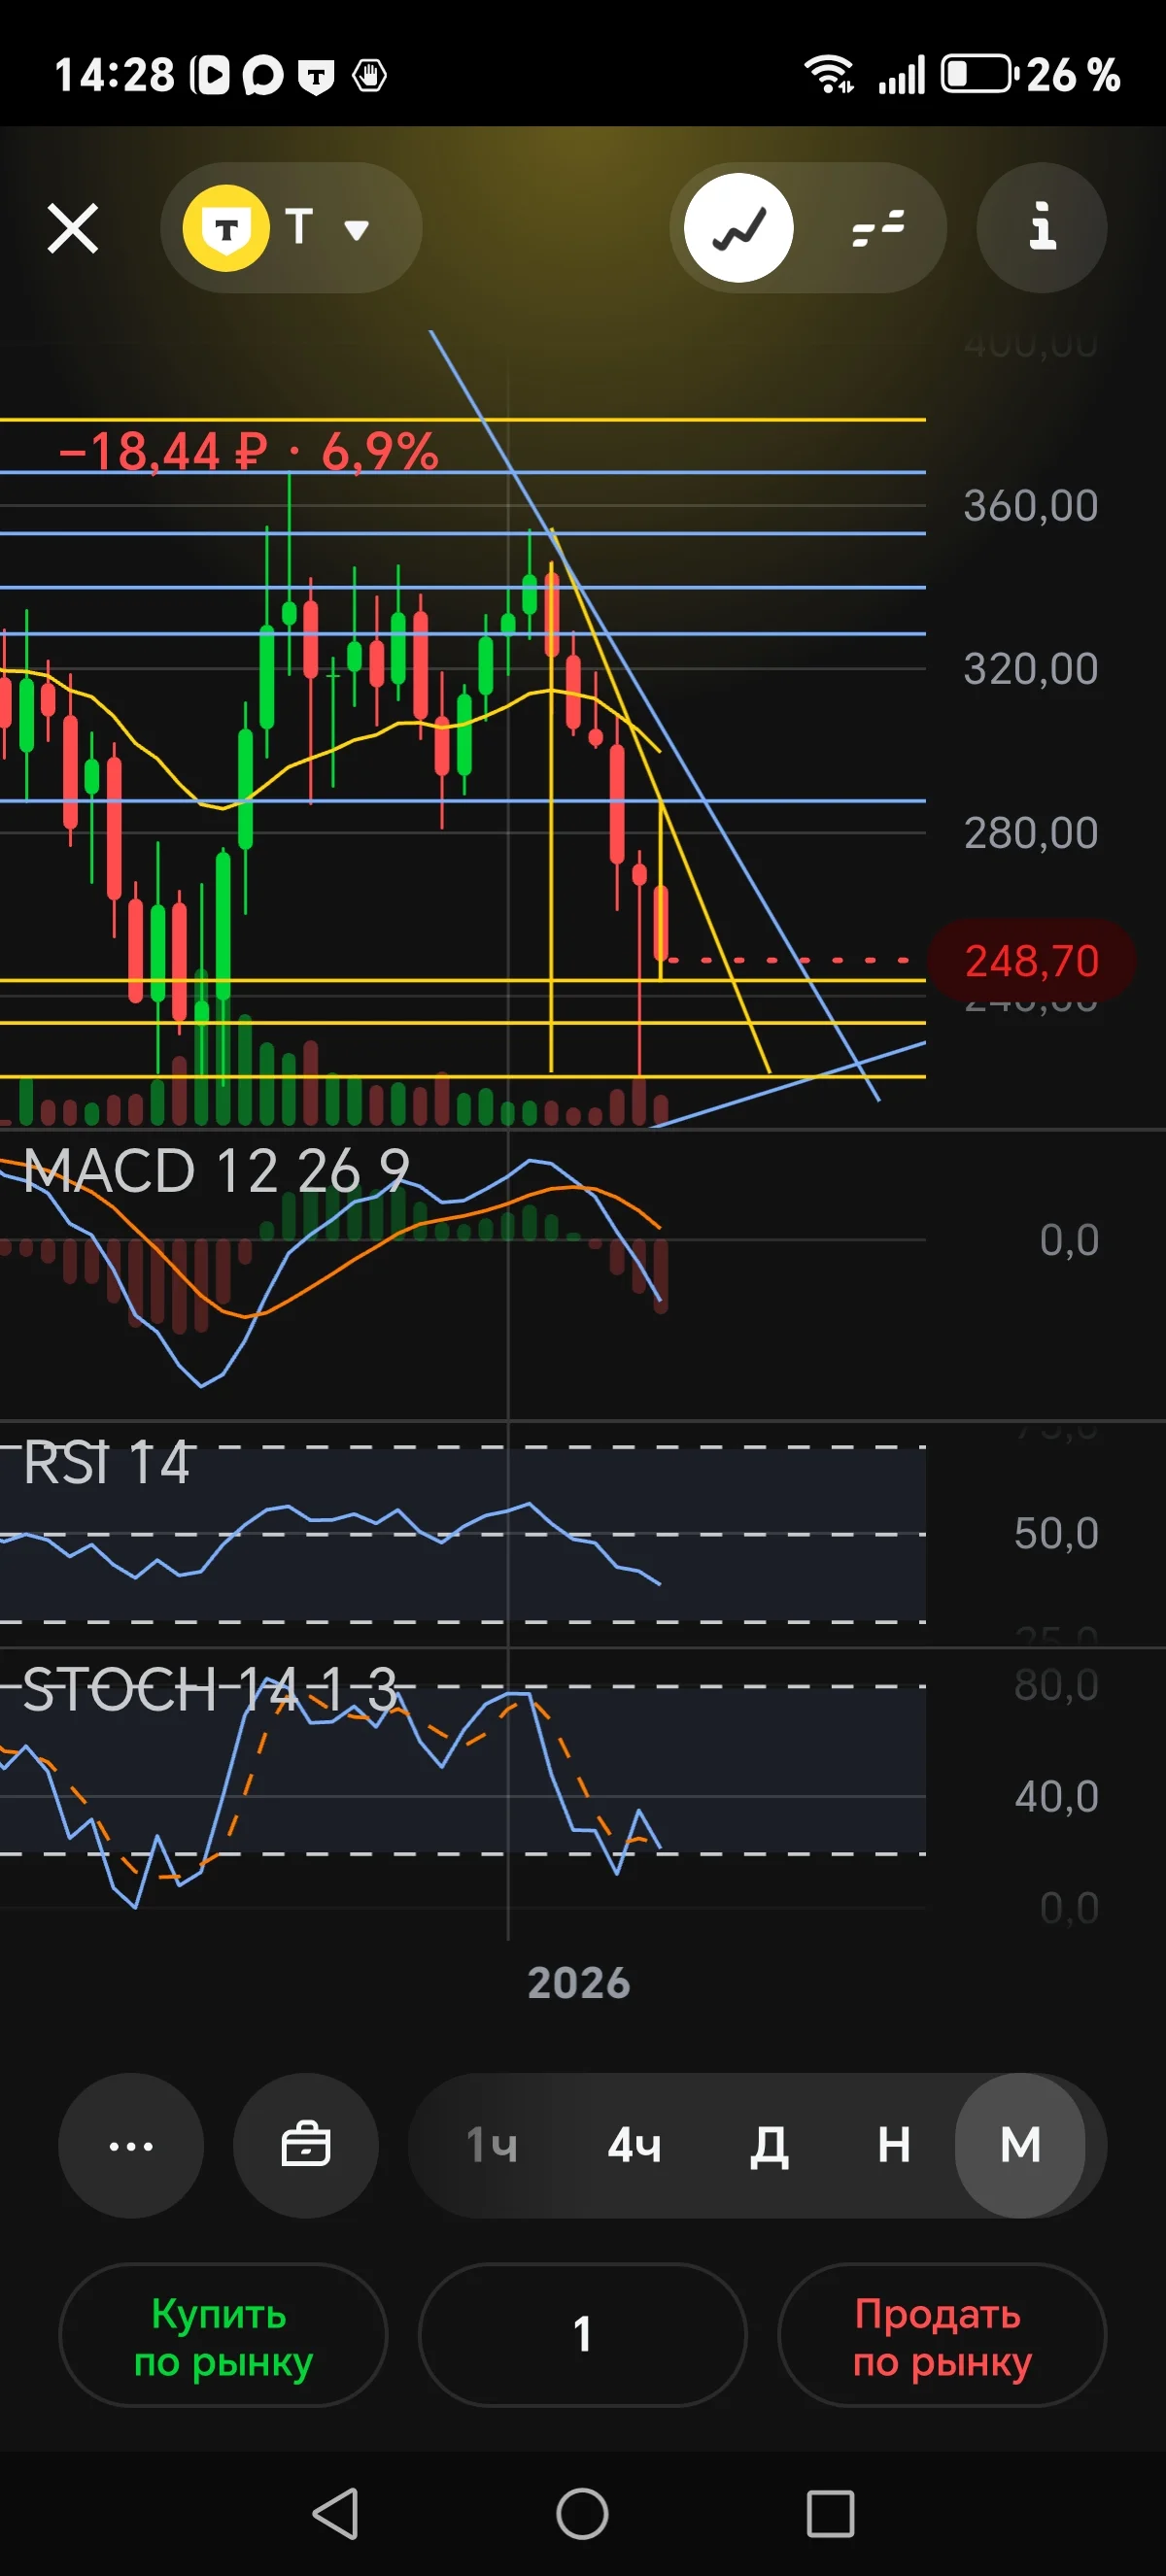Tap the RSI 14 indicator label
Viewport: 1166px width, 2576px height.
pyautogui.click(x=106, y=1463)
